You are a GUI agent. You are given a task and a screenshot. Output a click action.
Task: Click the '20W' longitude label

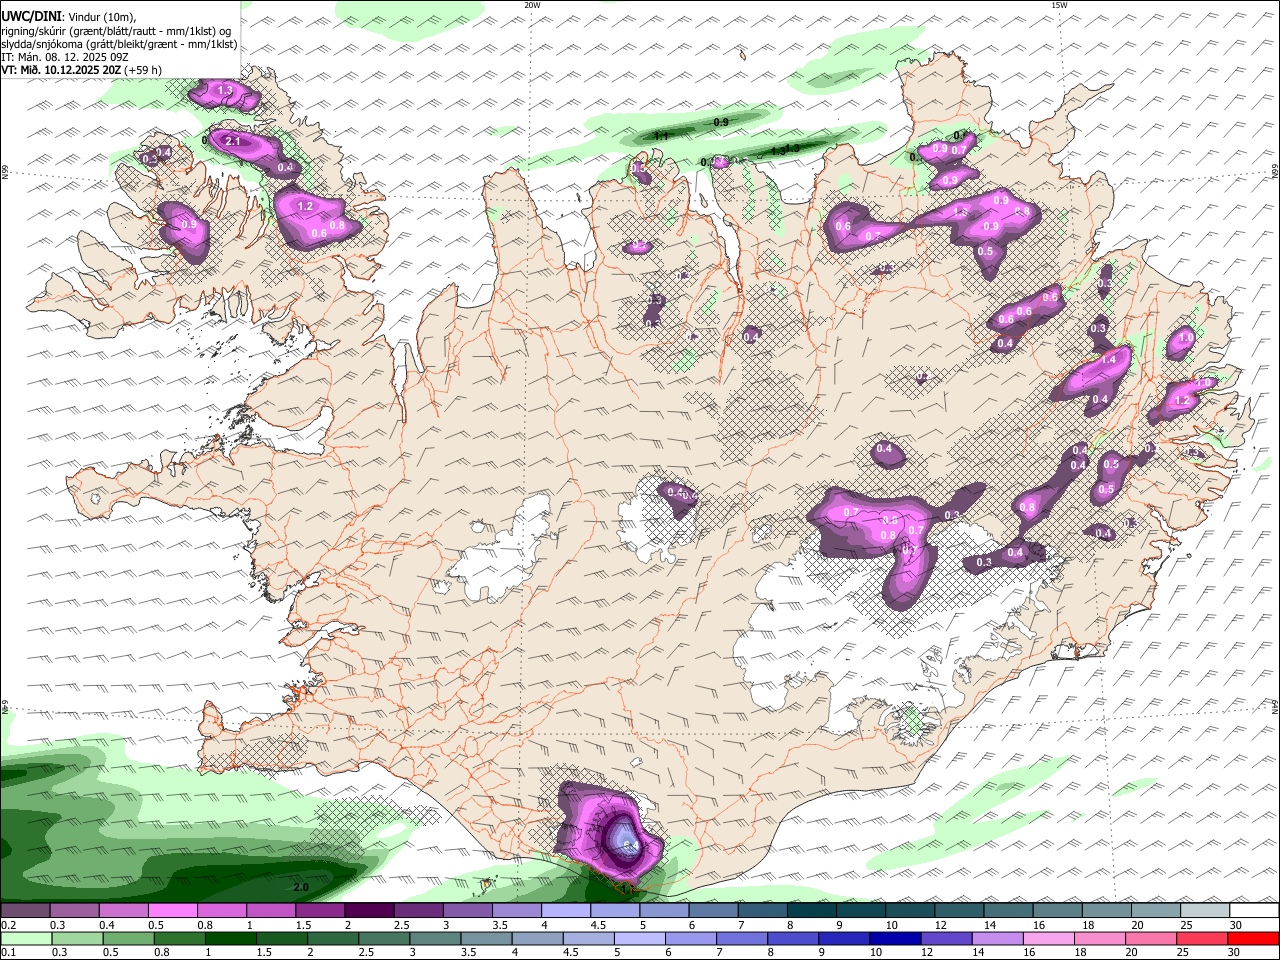point(532,5)
